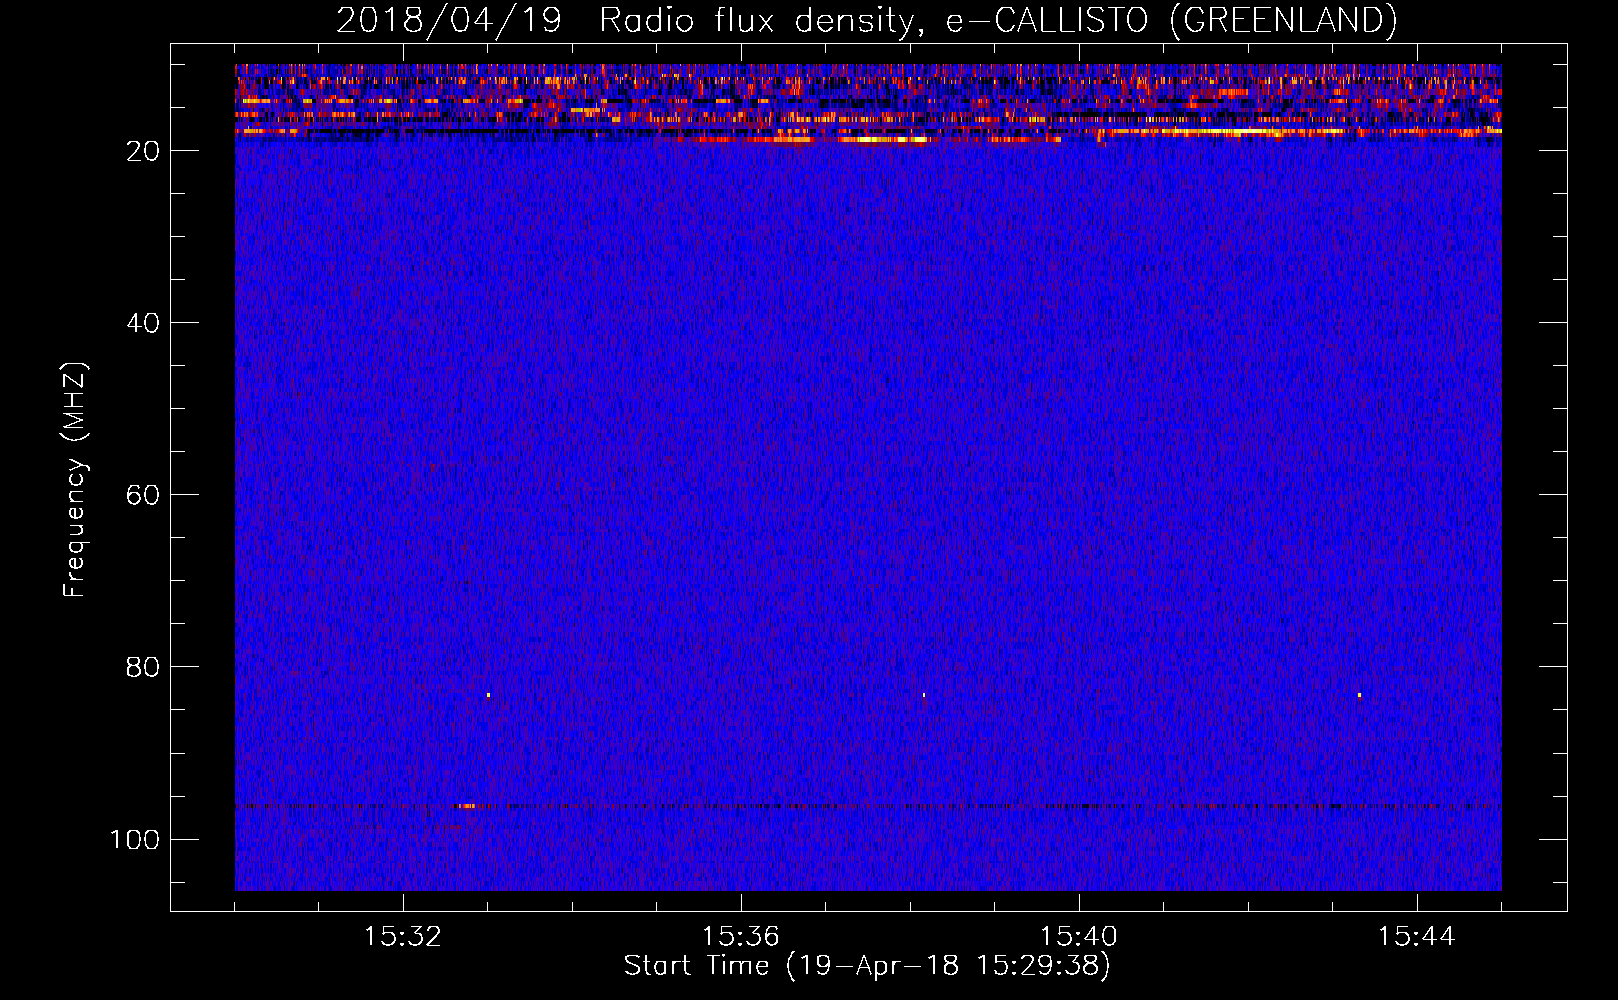Screen dimensions: 1618x1000
Task: Click the 80 MHz frequency tick label
Action: click(144, 667)
